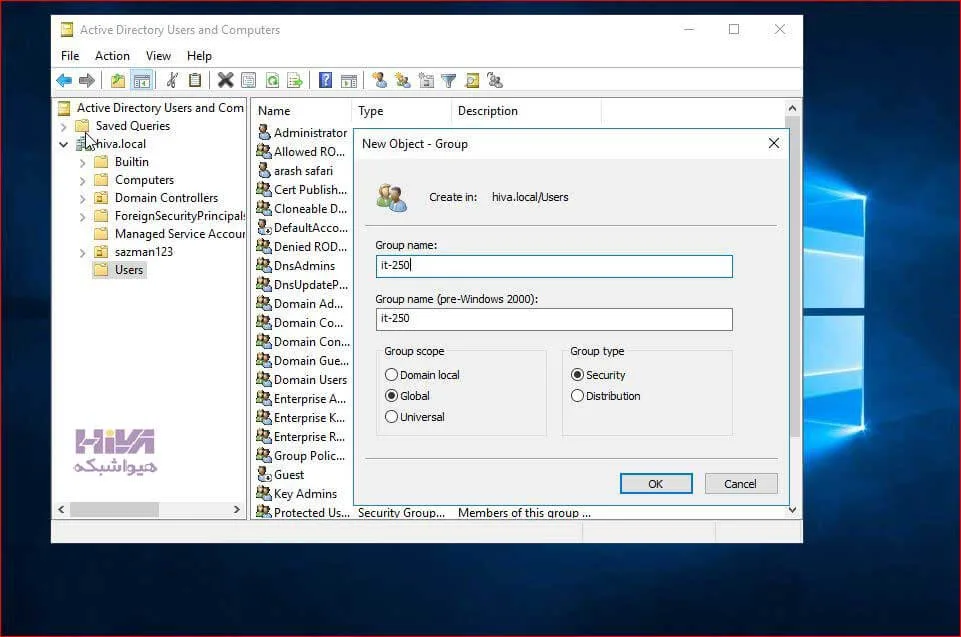The height and width of the screenshot is (637, 961).
Task: Click the Paste clipboard icon
Action: pos(195,80)
